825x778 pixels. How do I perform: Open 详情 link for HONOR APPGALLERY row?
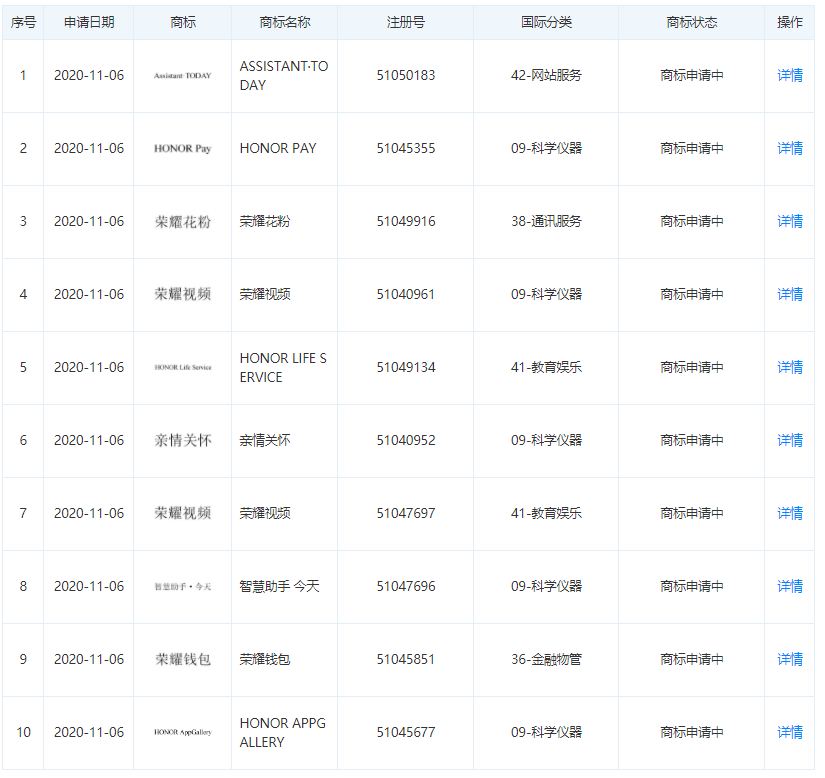pos(789,732)
